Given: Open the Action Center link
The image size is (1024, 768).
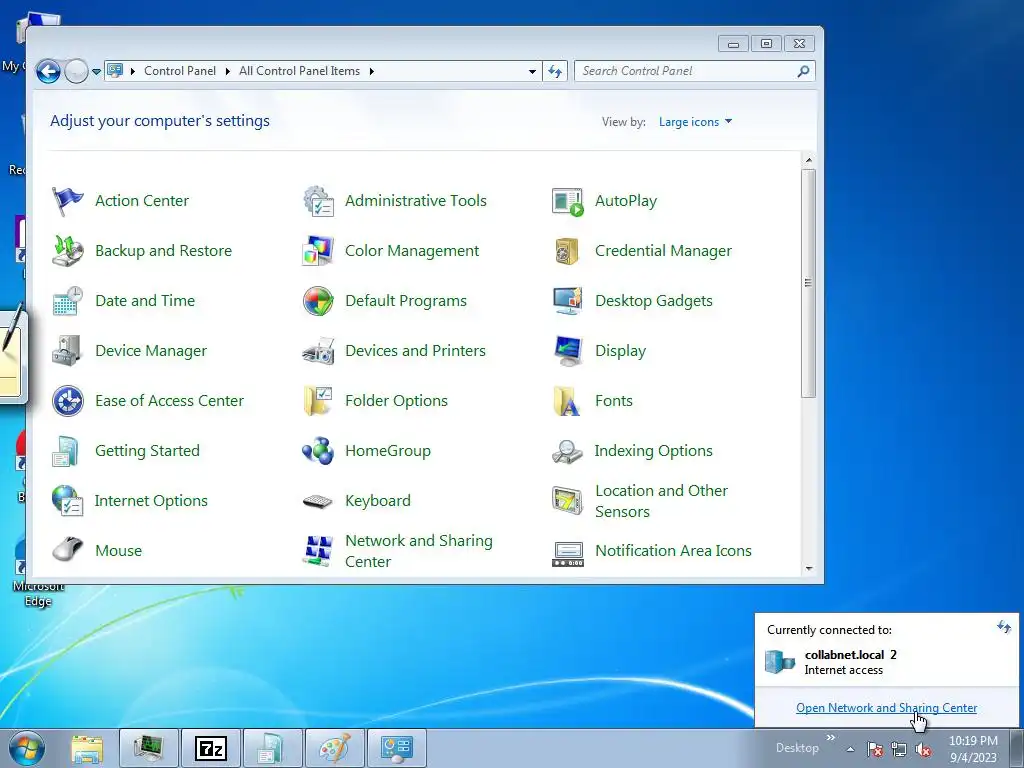Looking at the screenshot, I should point(142,201).
